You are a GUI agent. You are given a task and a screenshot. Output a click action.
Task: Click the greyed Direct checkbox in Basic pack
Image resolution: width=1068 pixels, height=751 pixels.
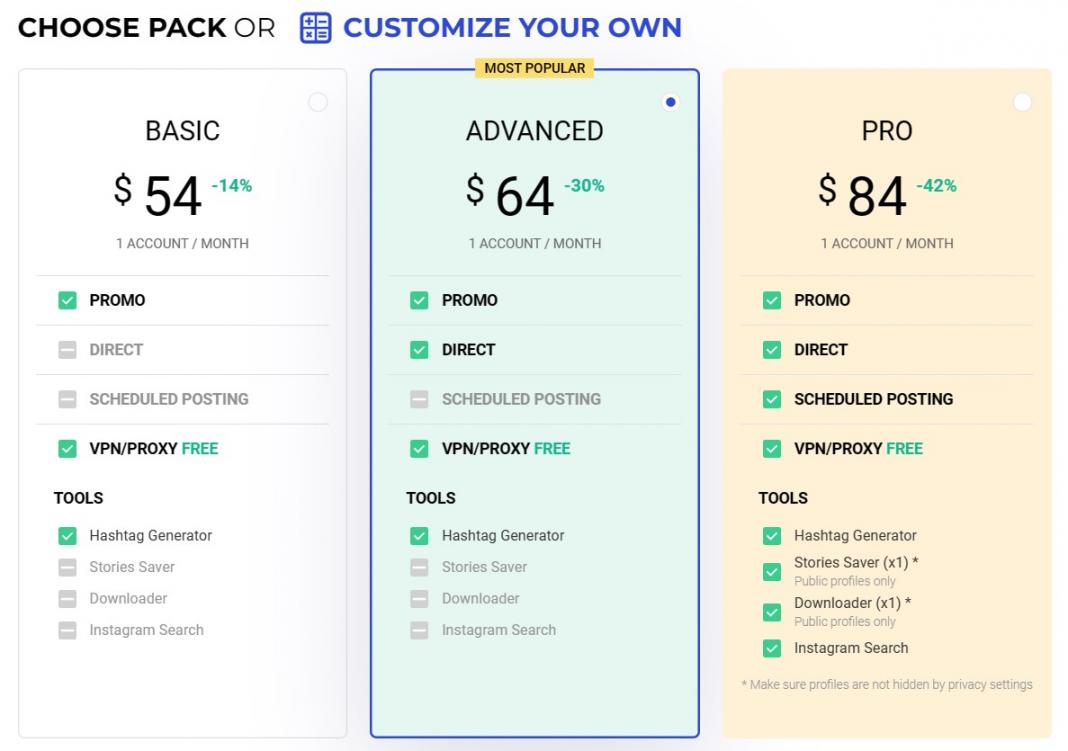(x=67, y=350)
